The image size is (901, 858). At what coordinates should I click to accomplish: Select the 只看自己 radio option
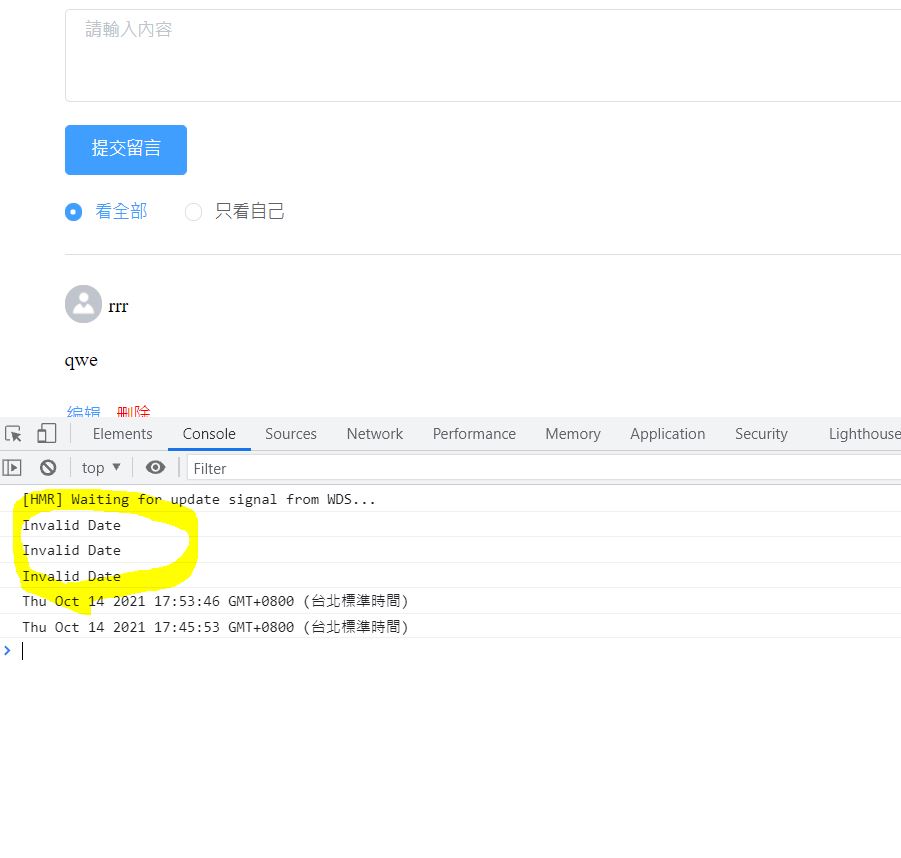pos(234,211)
